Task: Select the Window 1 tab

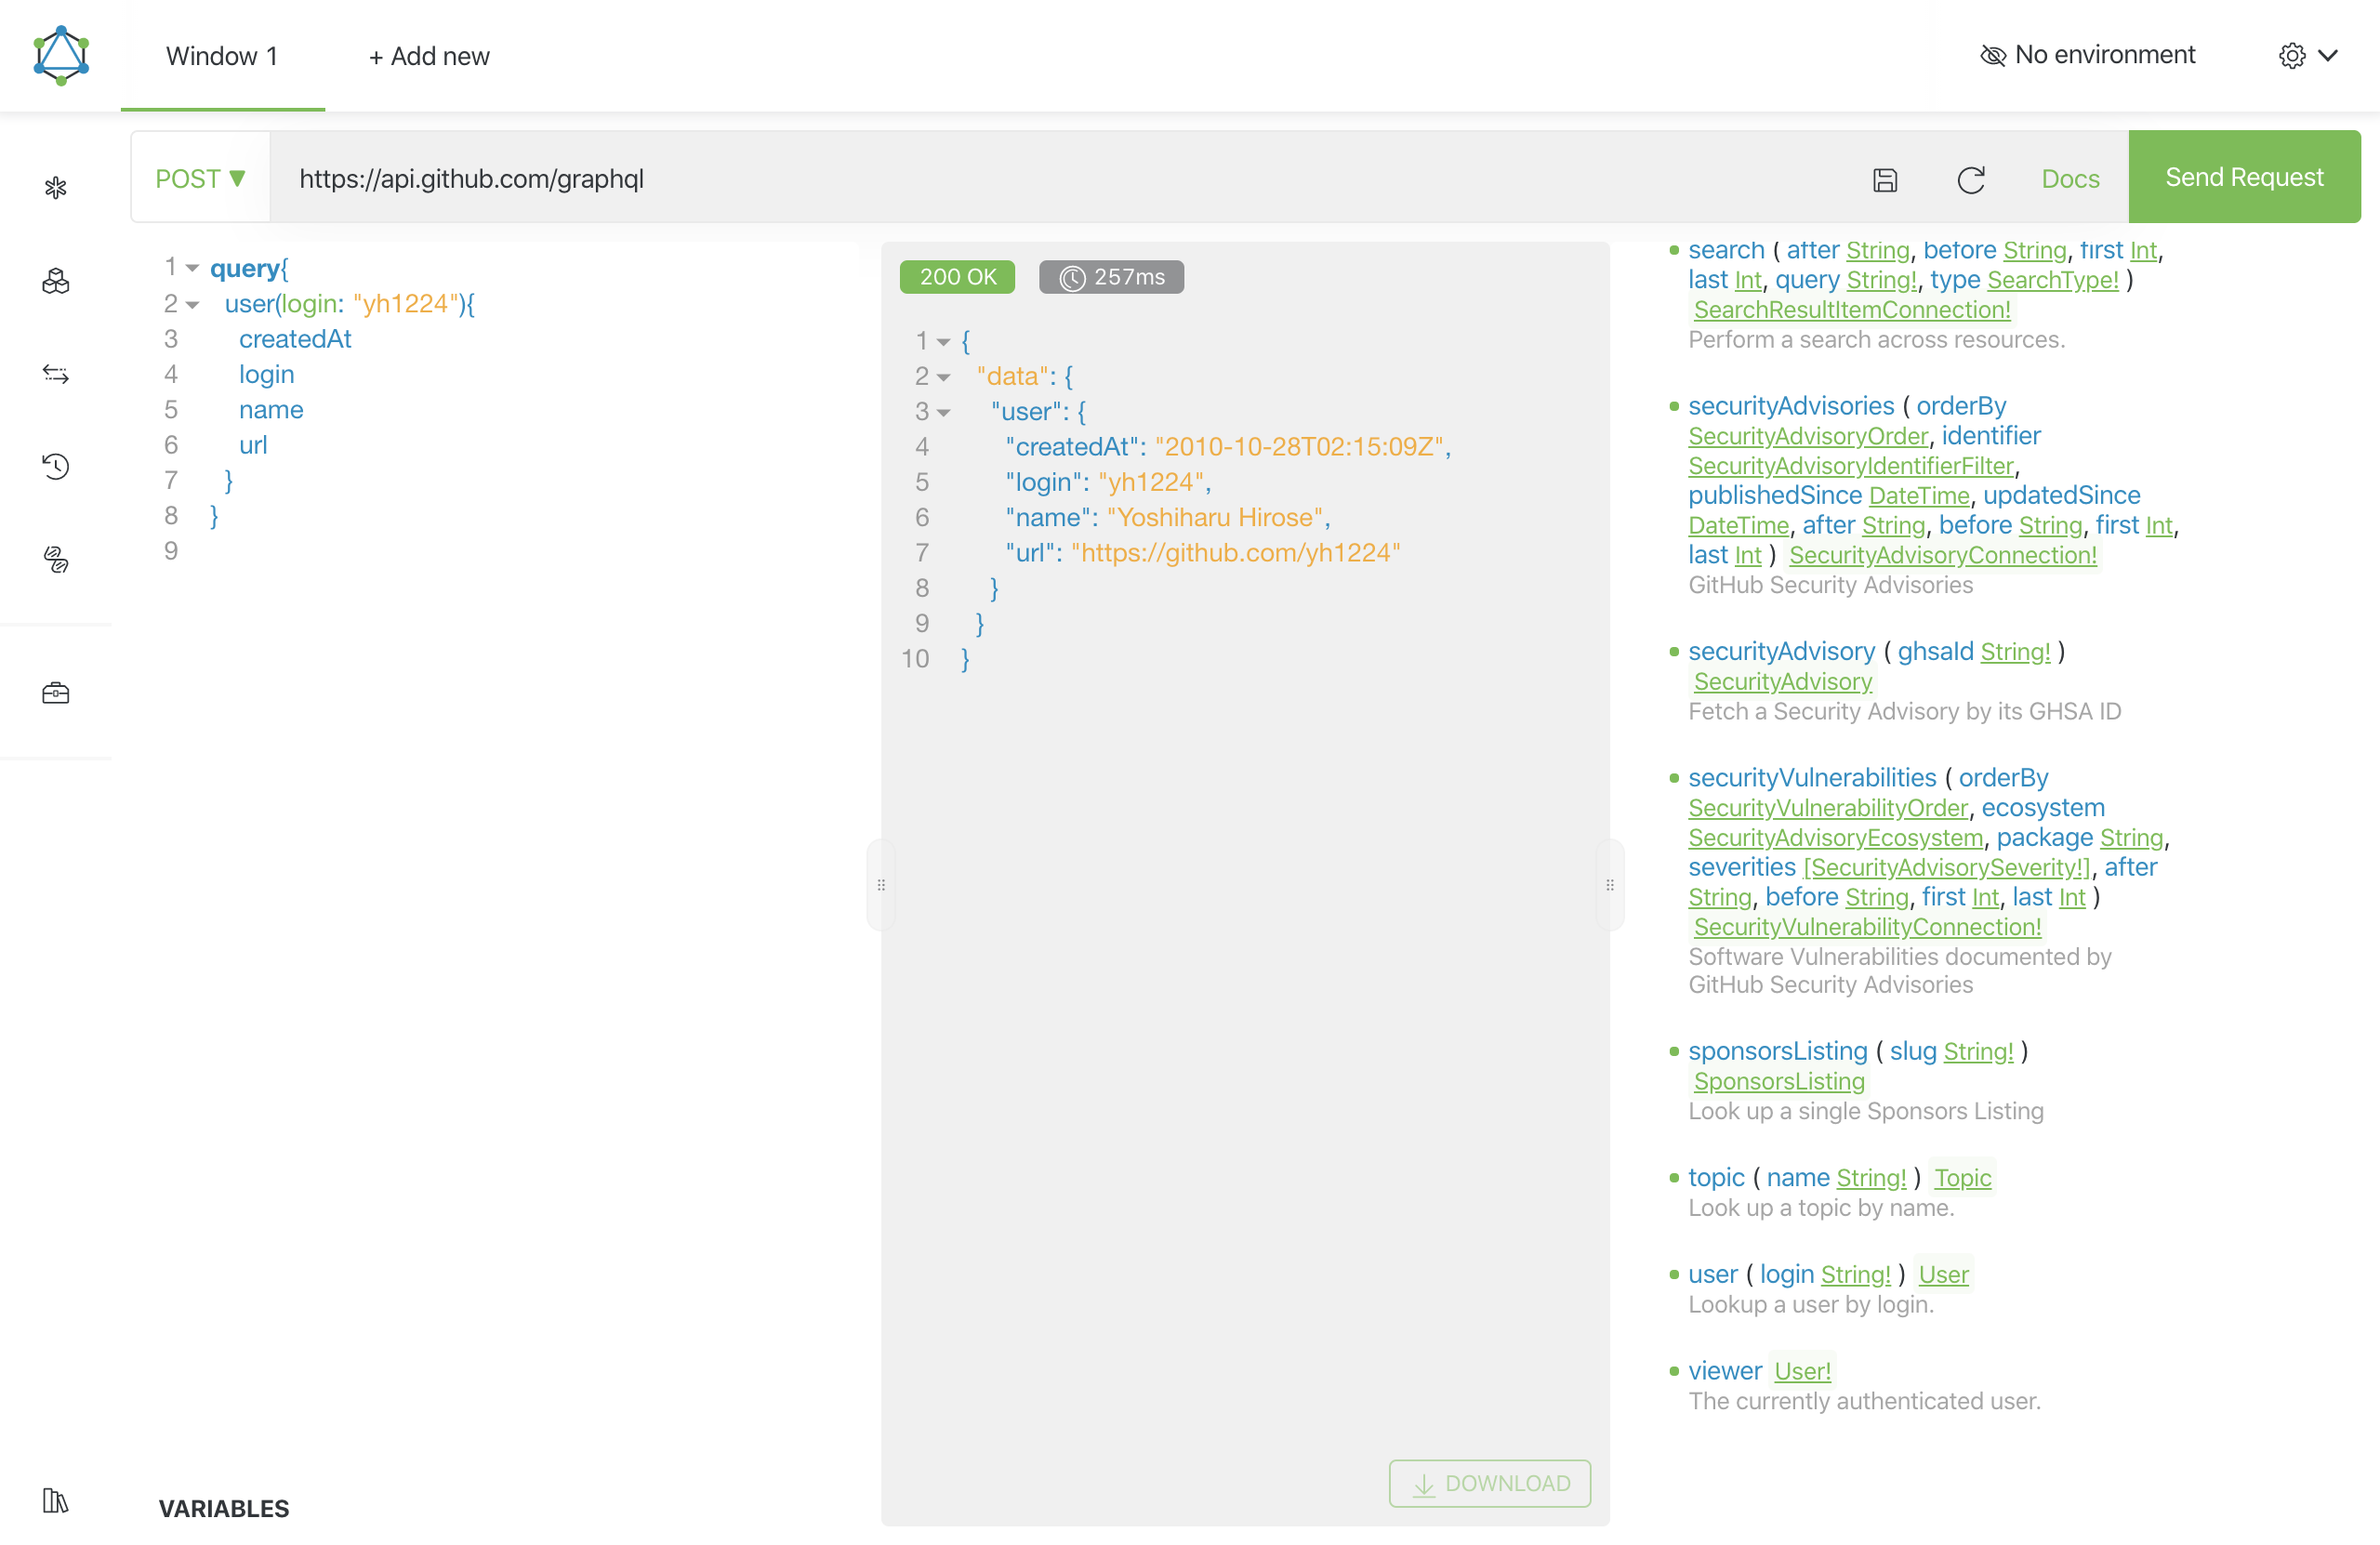Action: 222,56
